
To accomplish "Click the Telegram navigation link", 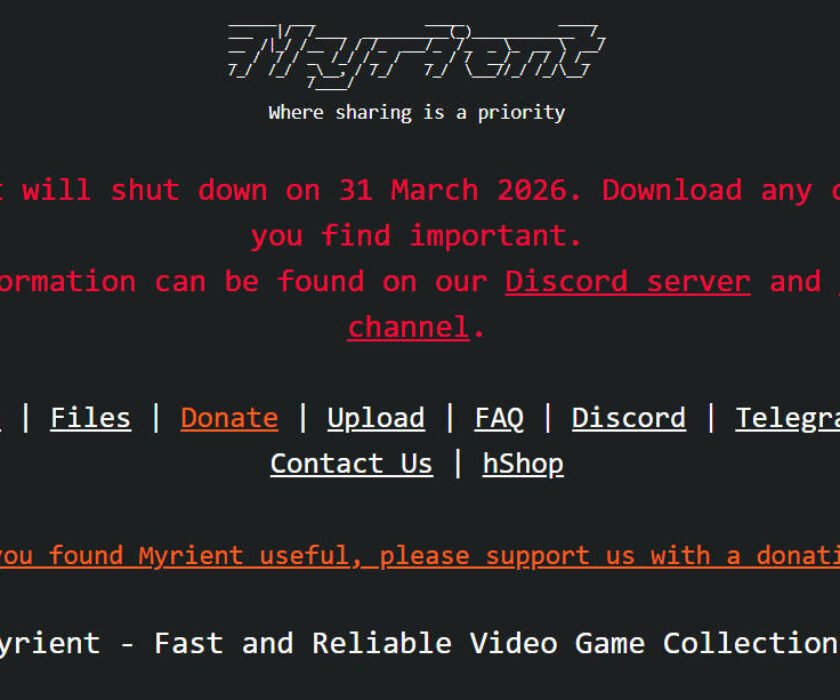I will tap(788, 418).
